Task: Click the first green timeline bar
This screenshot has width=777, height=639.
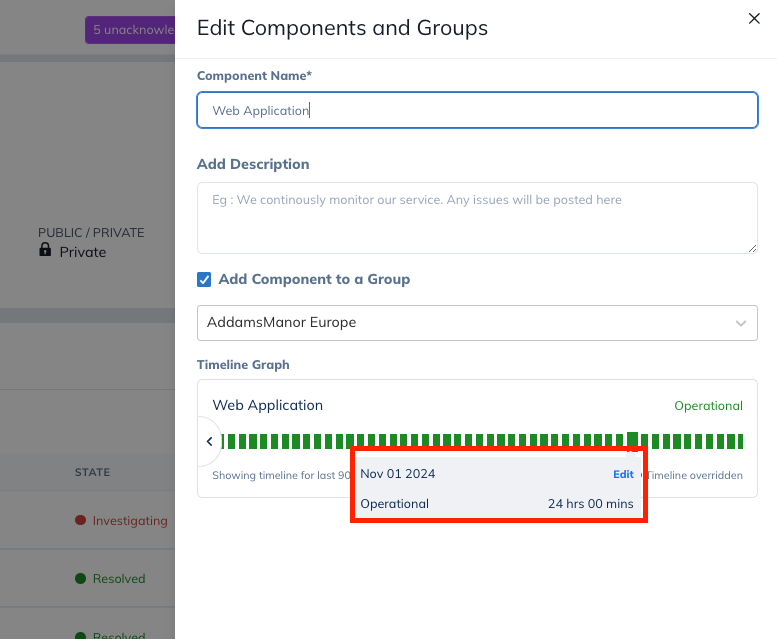Action: pos(225,442)
